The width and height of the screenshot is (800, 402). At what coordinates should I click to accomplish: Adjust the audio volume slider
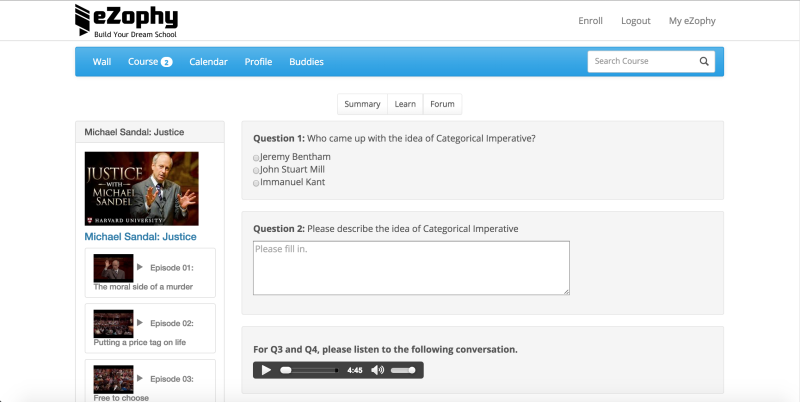[403, 370]
